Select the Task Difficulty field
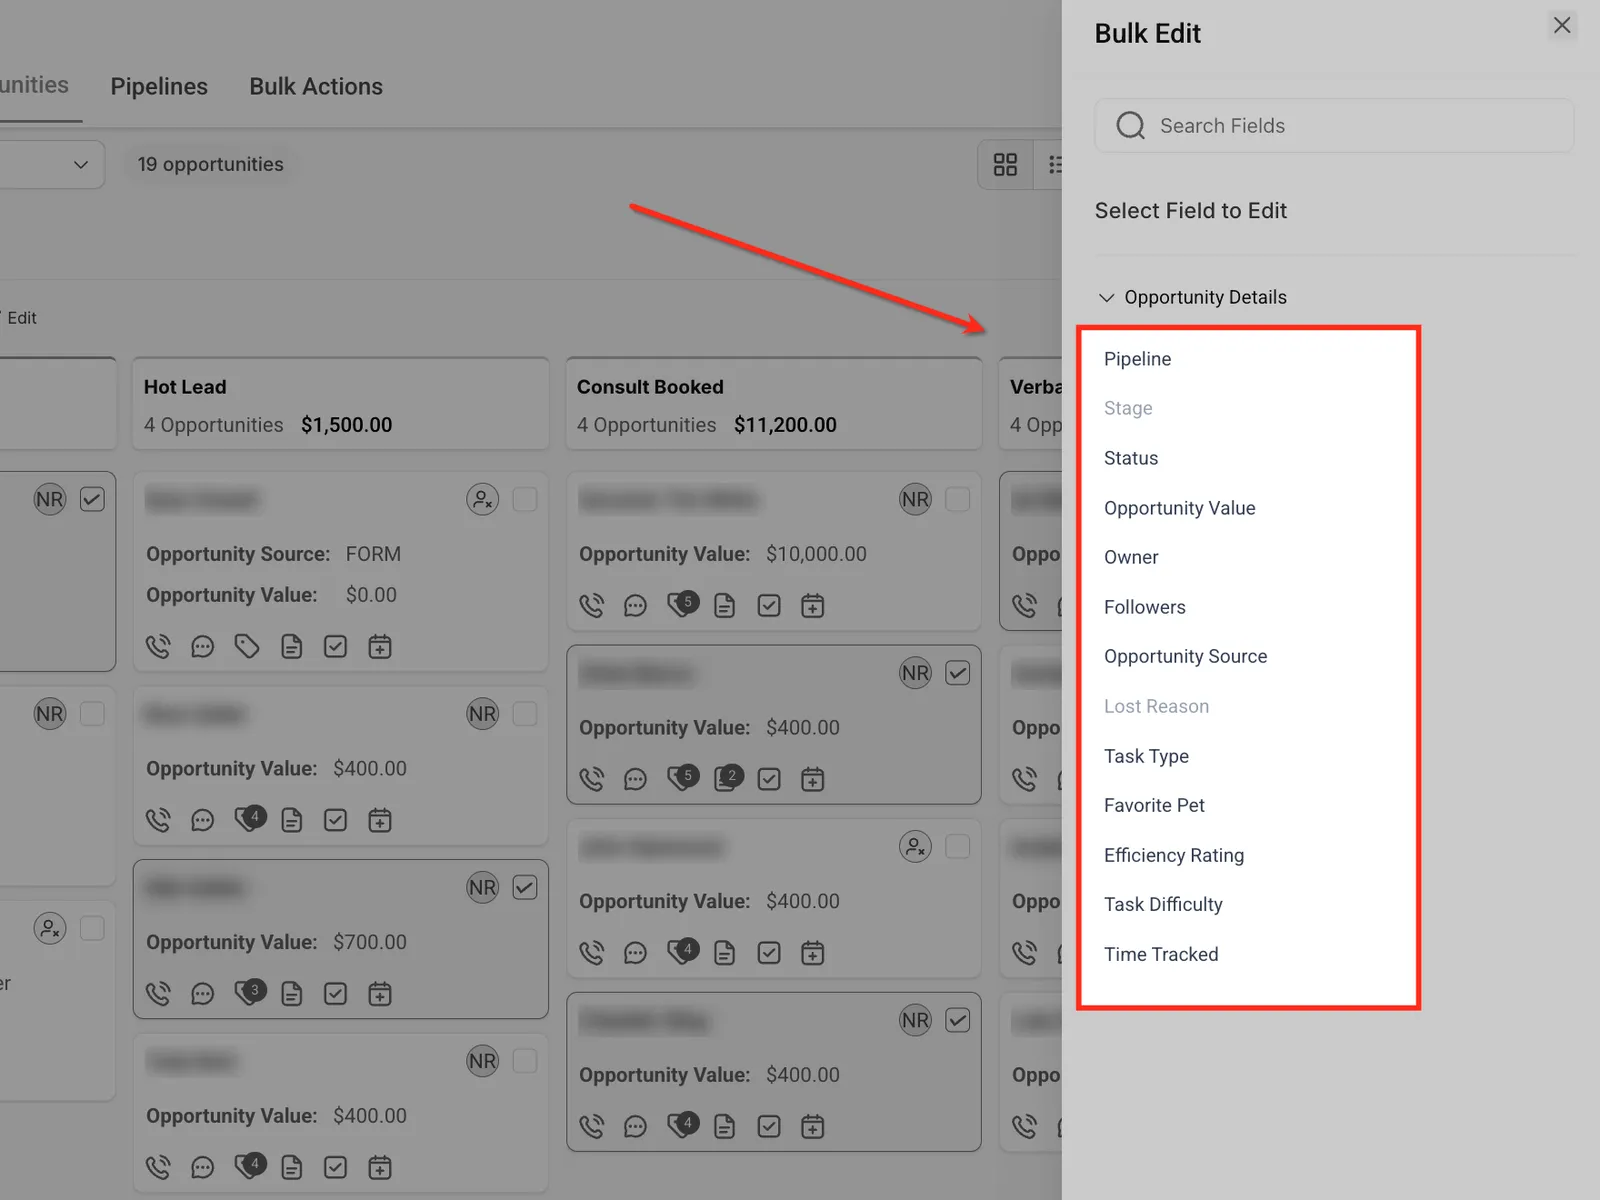Image resolution: width=1600 pixels, height=1200 pixels. [1164, 904]
